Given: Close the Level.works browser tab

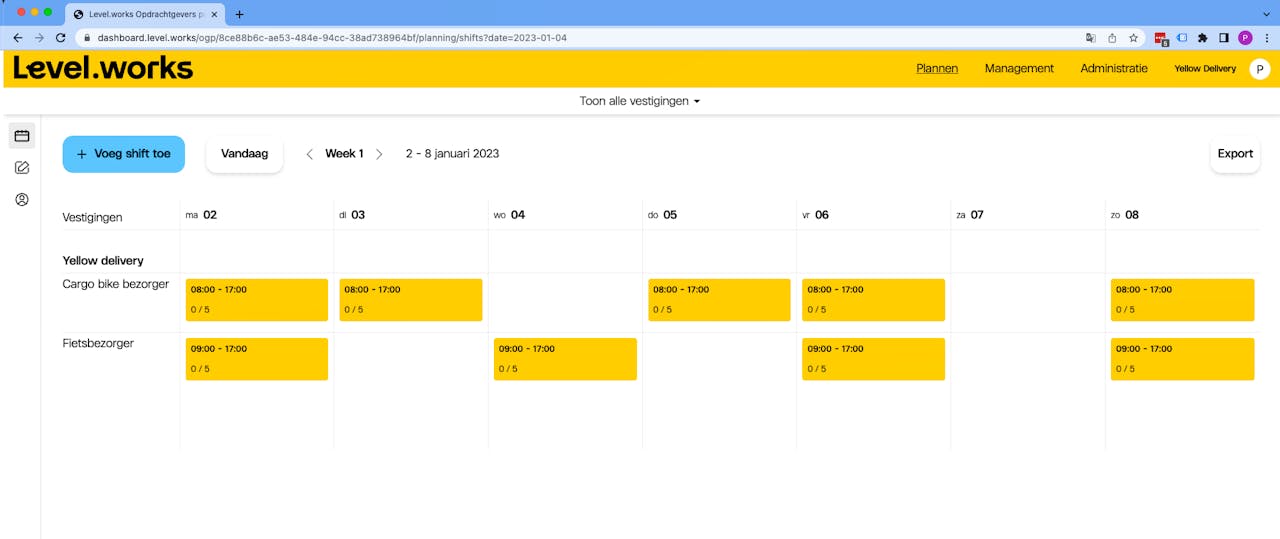Looking at the screenshot, I should [x=214, y=14].
